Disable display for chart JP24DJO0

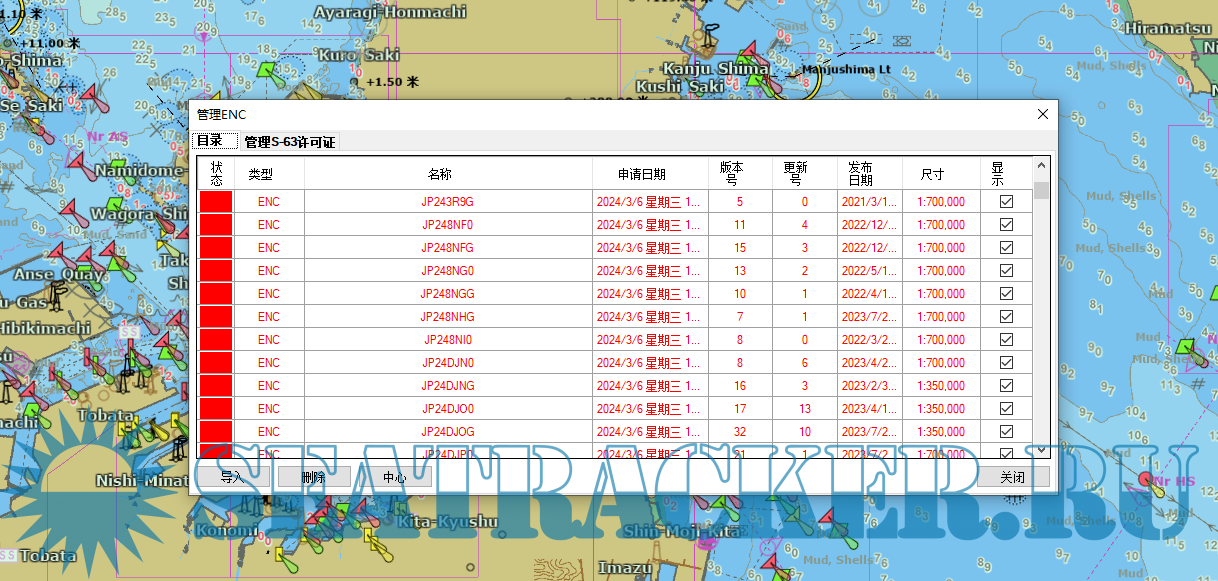(x=1006, y=409)
